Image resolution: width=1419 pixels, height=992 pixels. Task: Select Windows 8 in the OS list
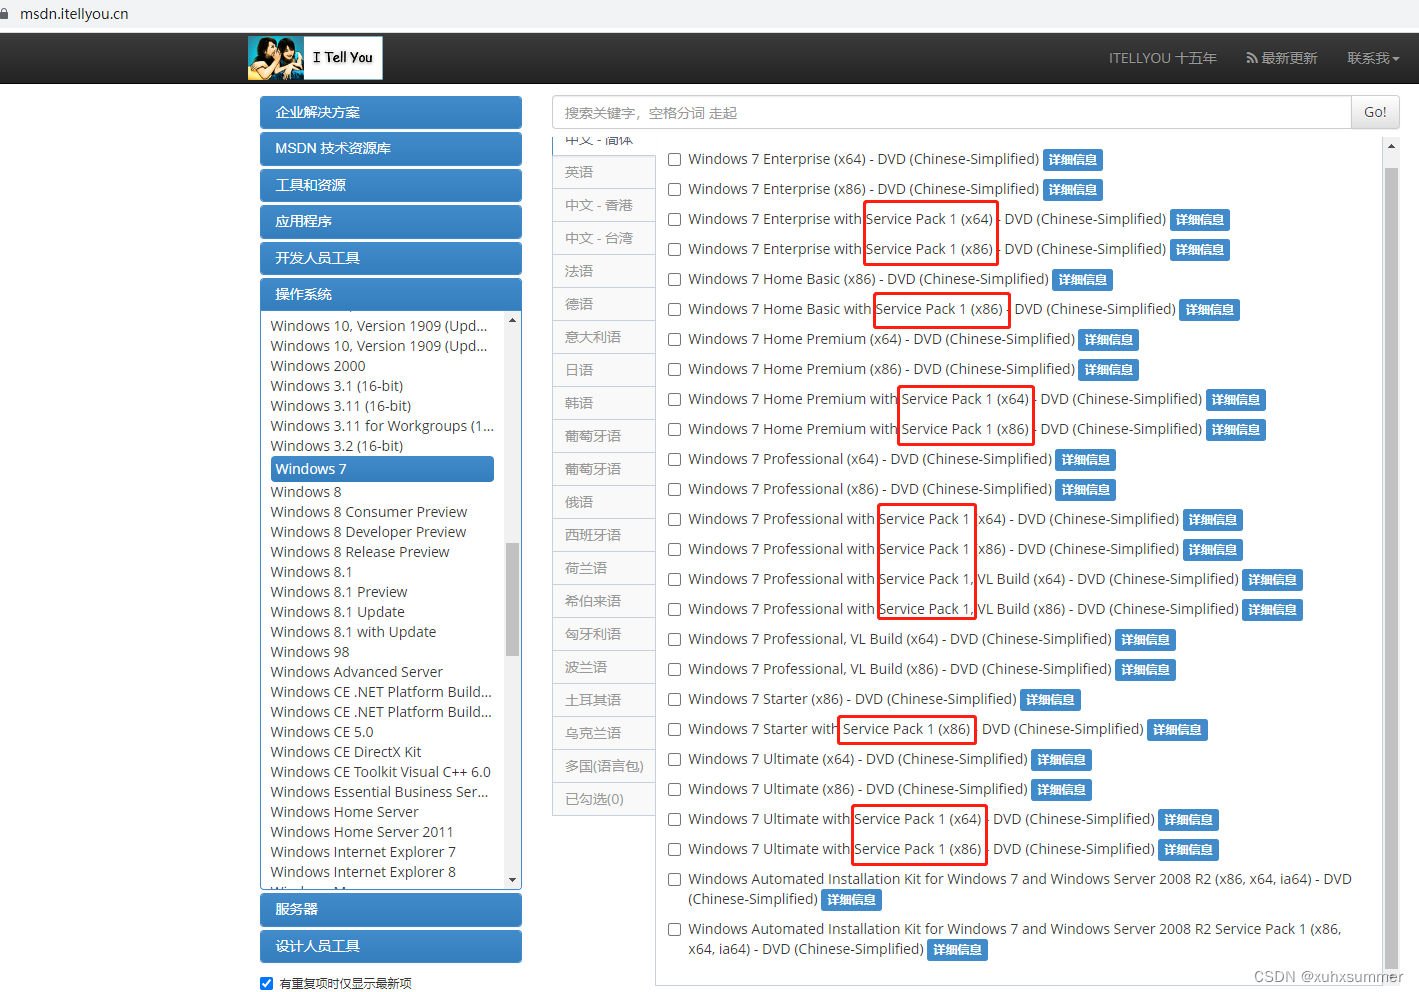coord(306,492)
